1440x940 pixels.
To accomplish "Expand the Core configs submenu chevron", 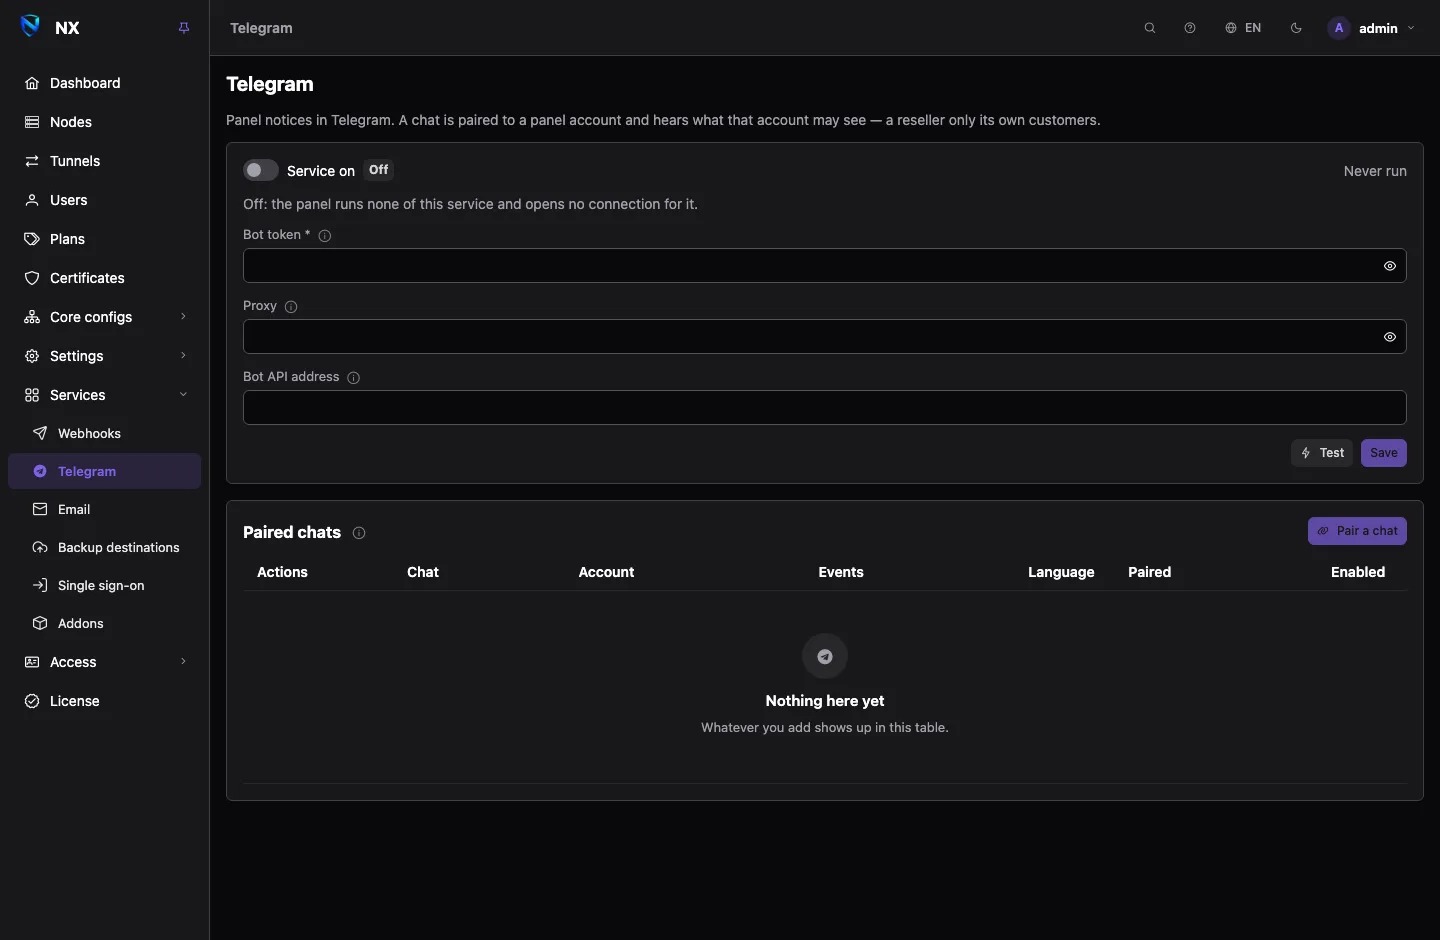I will (x=183, y=317).
